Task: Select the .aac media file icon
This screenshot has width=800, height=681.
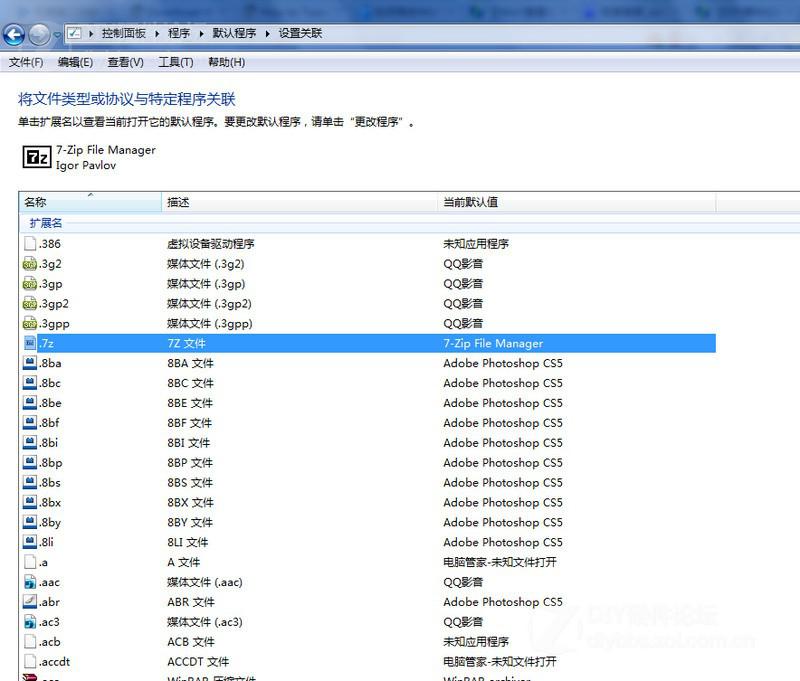Action: (30, 582)
